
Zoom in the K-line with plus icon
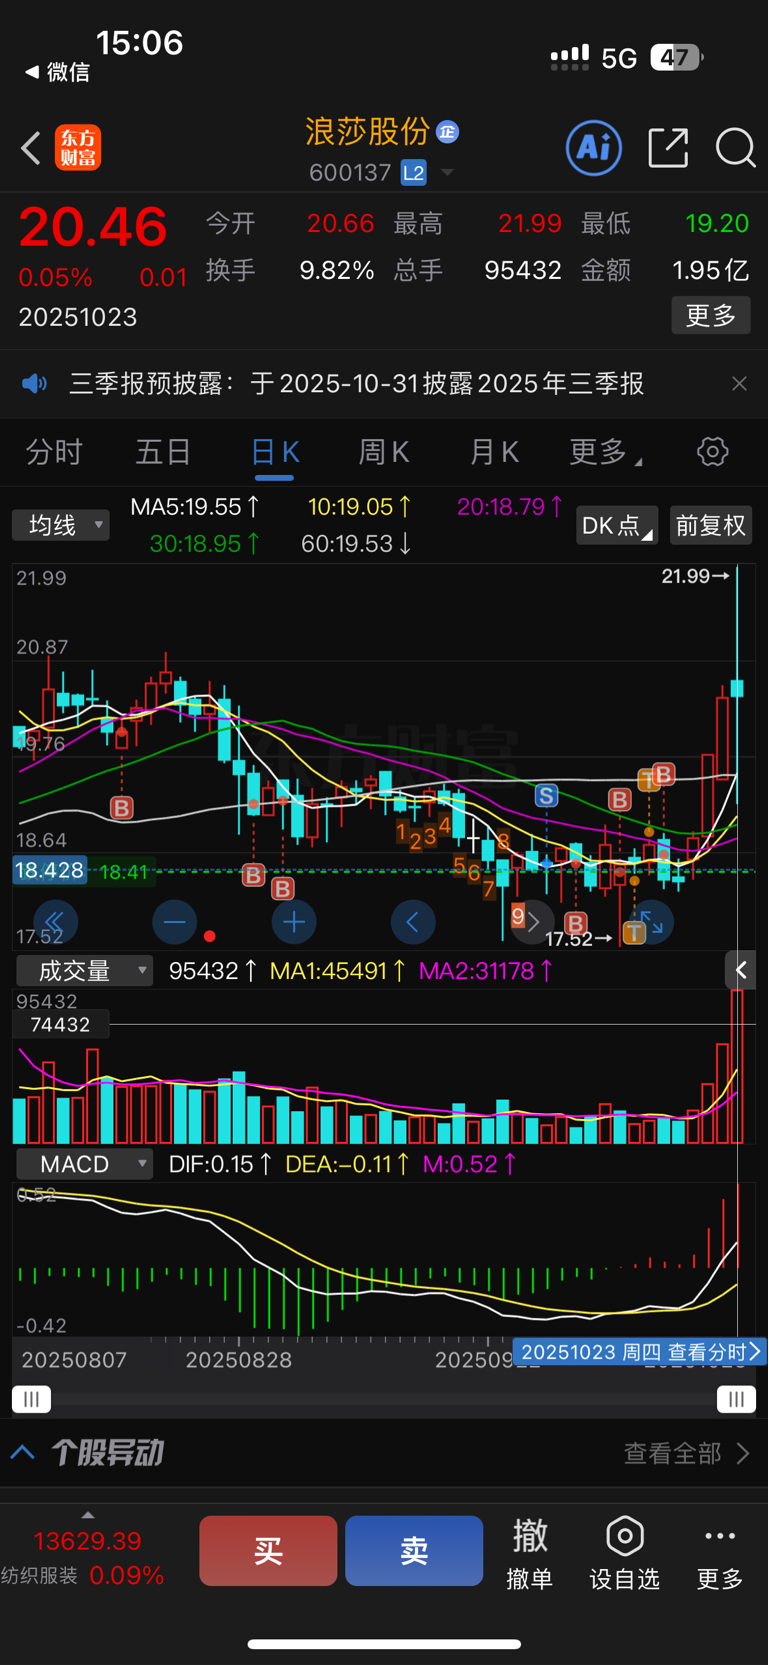[x=294, y=922]
